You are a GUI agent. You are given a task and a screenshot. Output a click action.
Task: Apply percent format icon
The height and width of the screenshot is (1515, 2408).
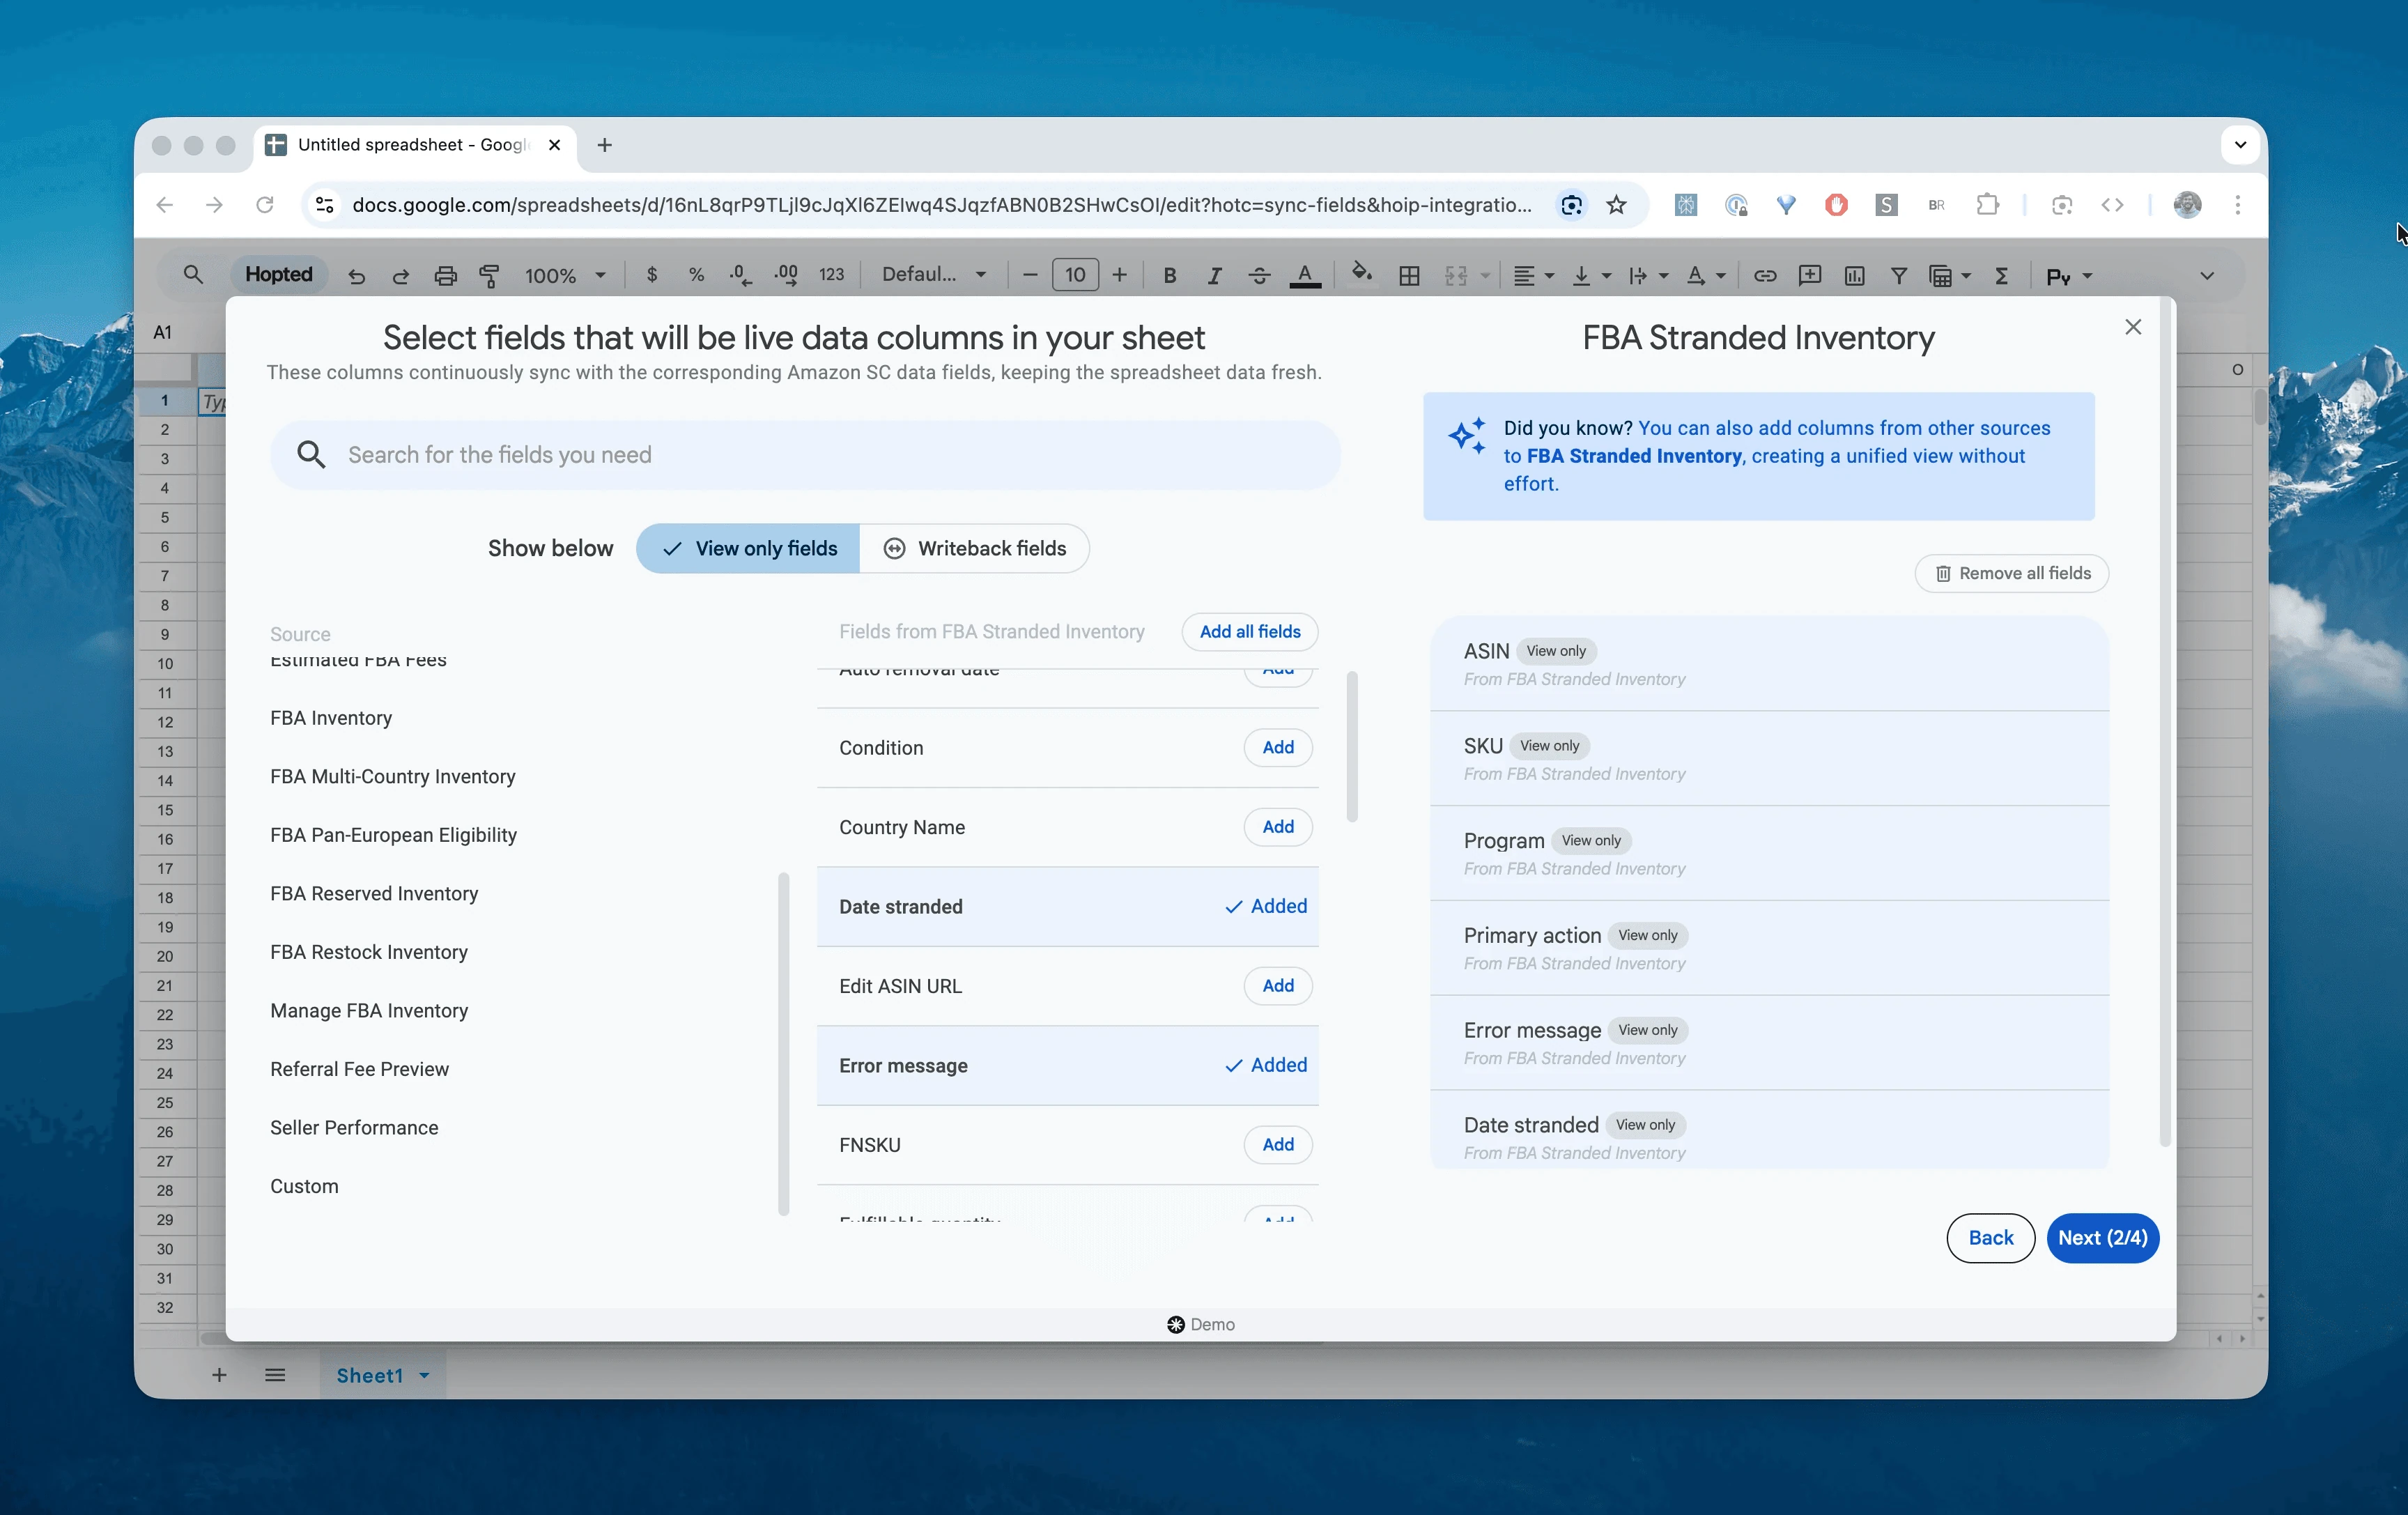point(696,275)
